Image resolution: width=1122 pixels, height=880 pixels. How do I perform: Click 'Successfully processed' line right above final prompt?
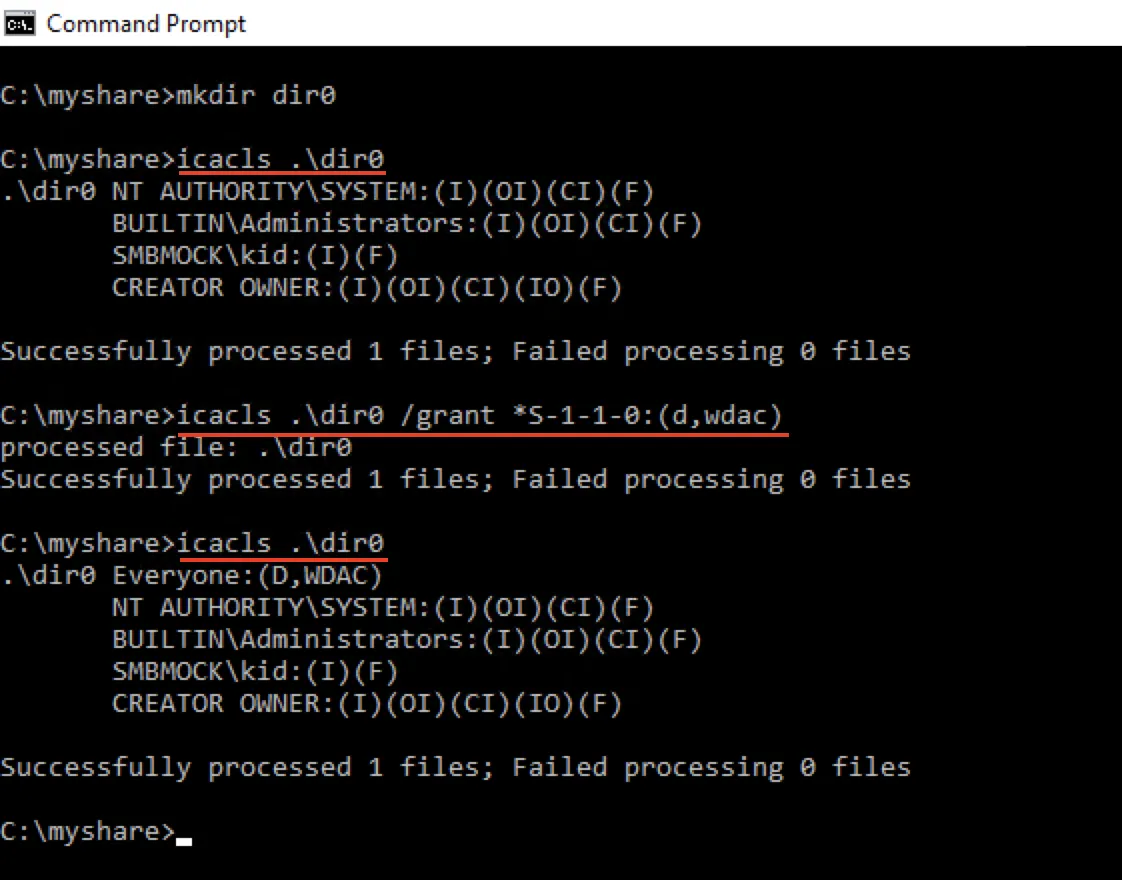455,767
